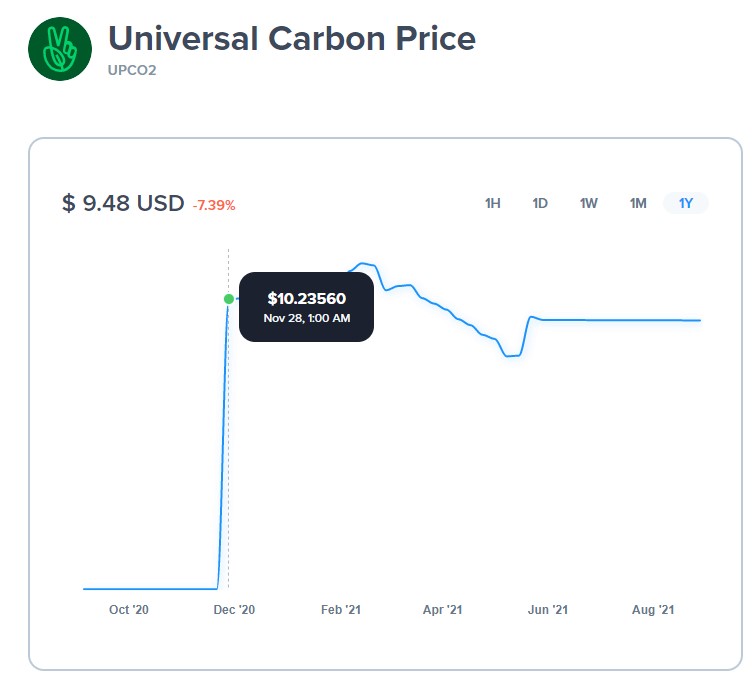Click the green data point marker
The image size is (752, 683).
tap(229, 299)
